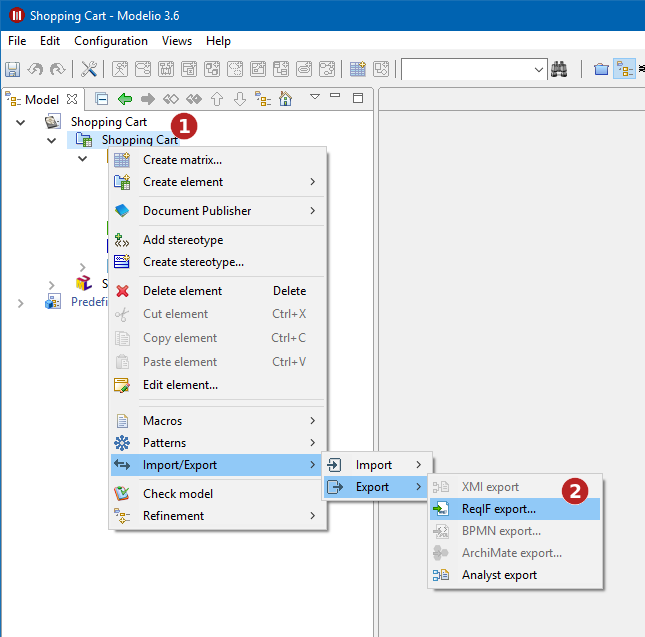Open the Patterns submenu
Image resolution: width=645 pixels, height=637 pixels.
click(x=218, y=443)
